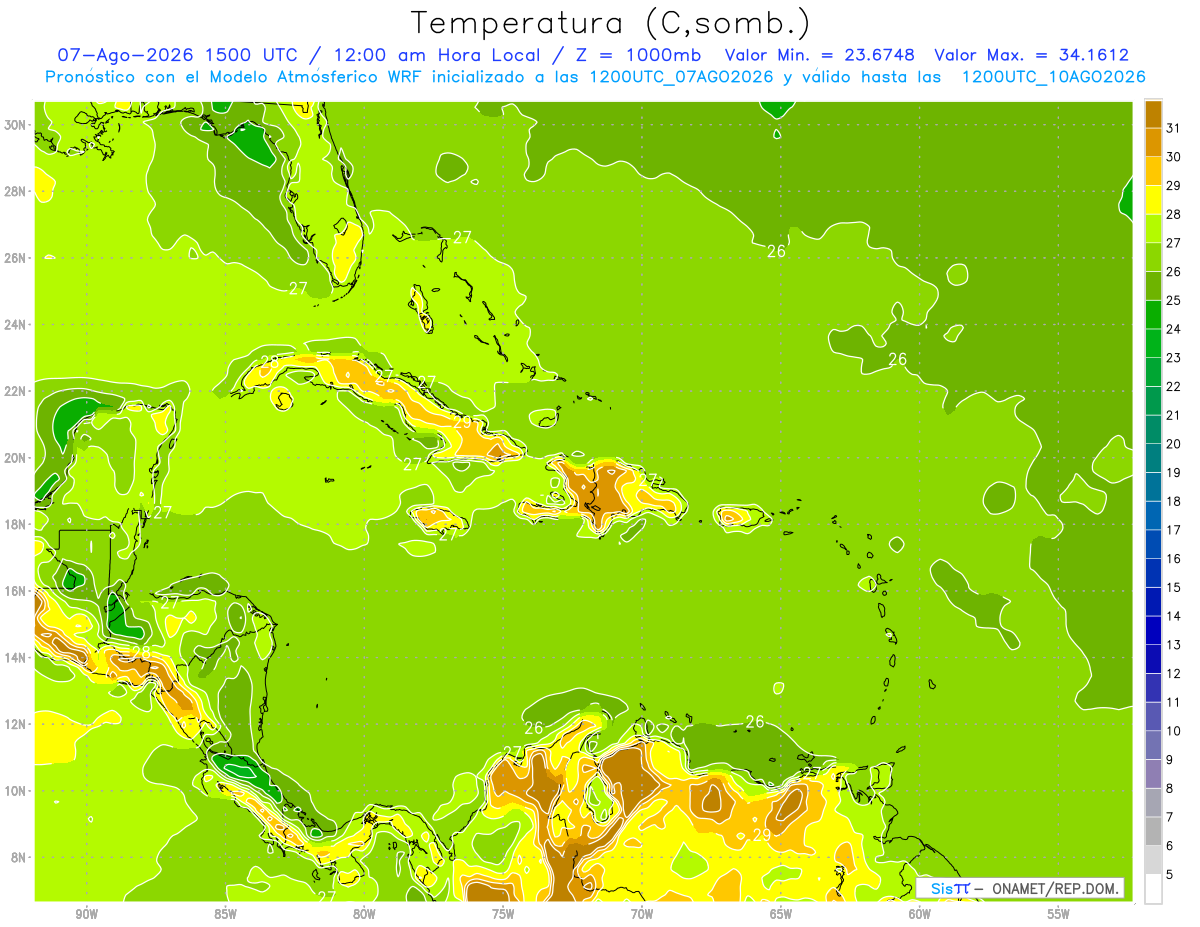Viewport: 1200px width, 927px height.
Task: Select the '55W' longitude axis label
Action: click(1059, 915)
